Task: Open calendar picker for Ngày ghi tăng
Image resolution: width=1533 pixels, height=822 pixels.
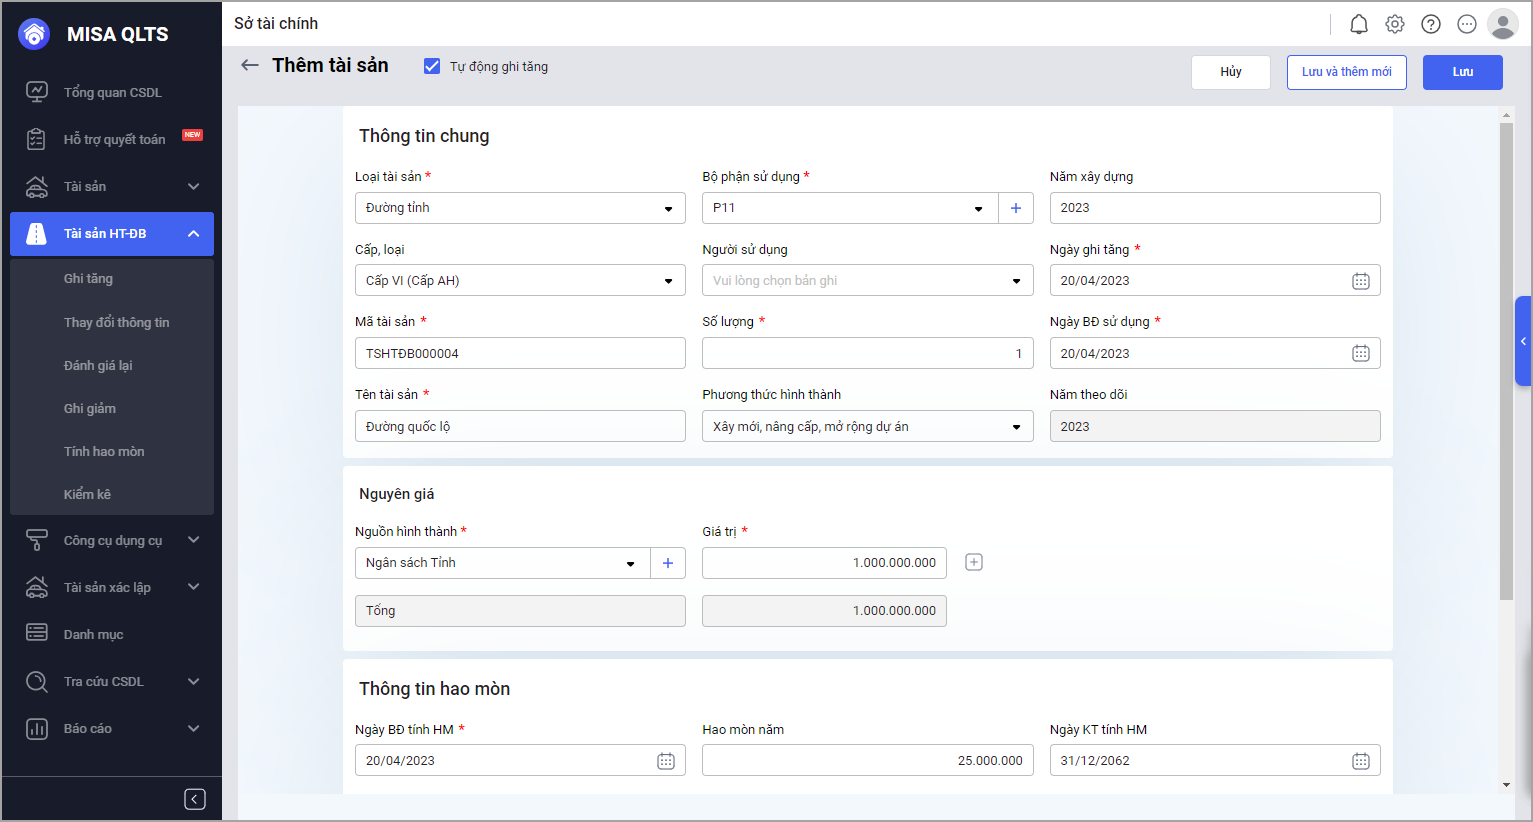Action: 1360,281
